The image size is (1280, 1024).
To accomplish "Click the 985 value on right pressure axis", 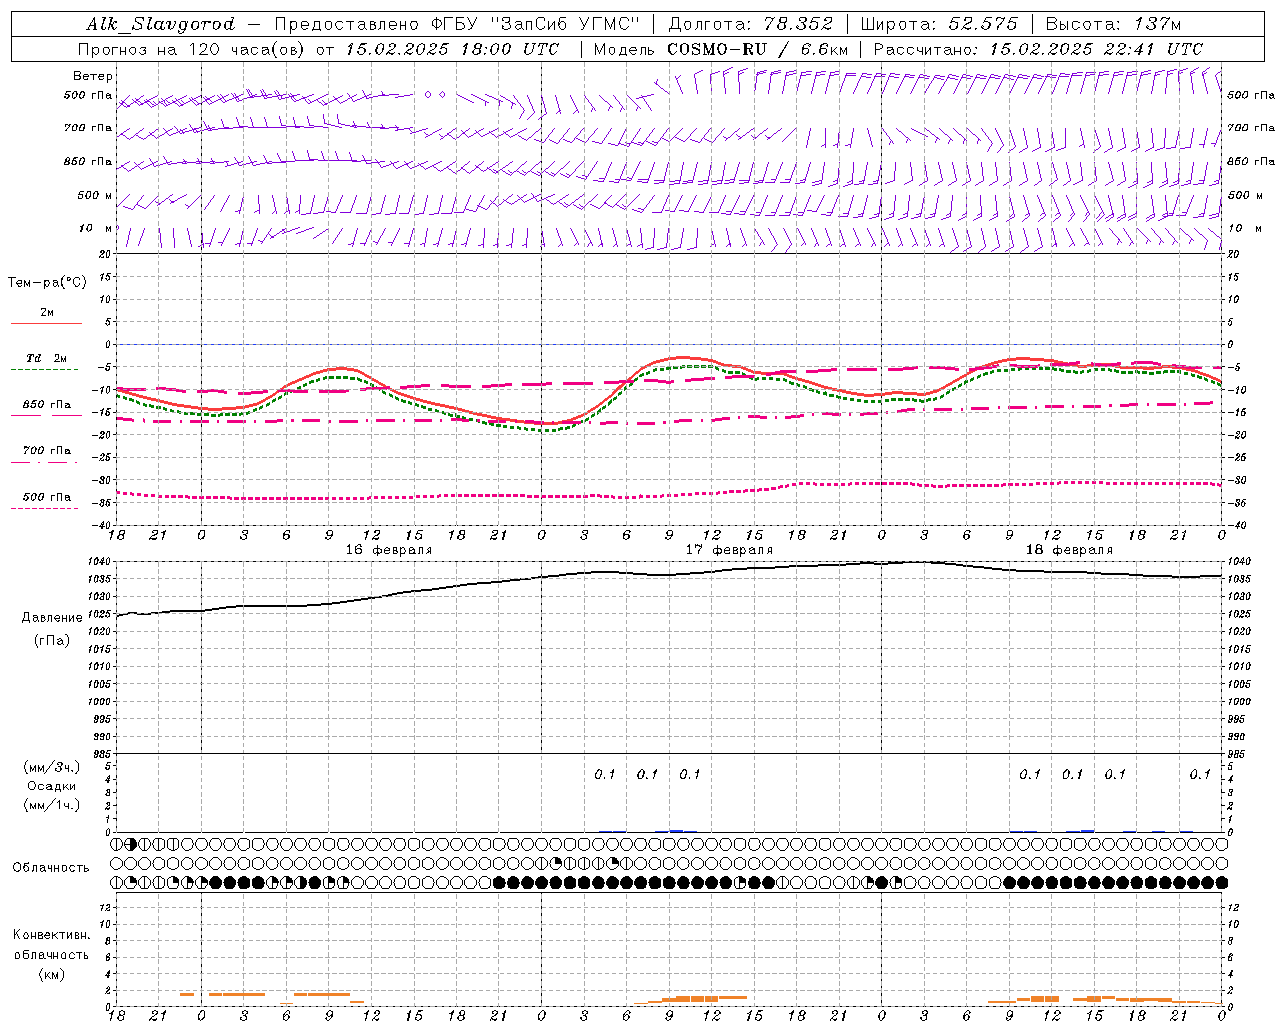I will [1238, 754].
